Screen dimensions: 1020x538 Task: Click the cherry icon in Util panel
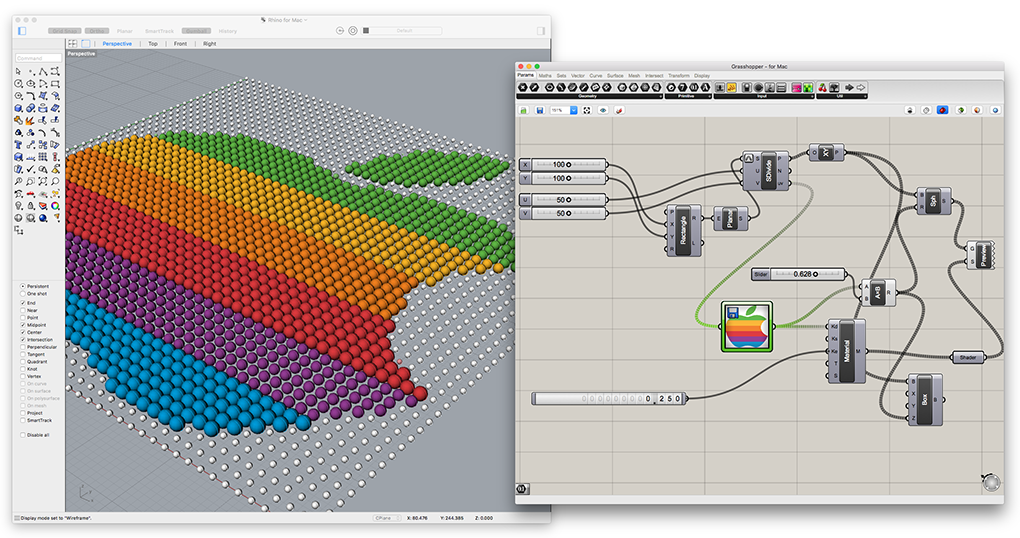(x=822, y=87)
